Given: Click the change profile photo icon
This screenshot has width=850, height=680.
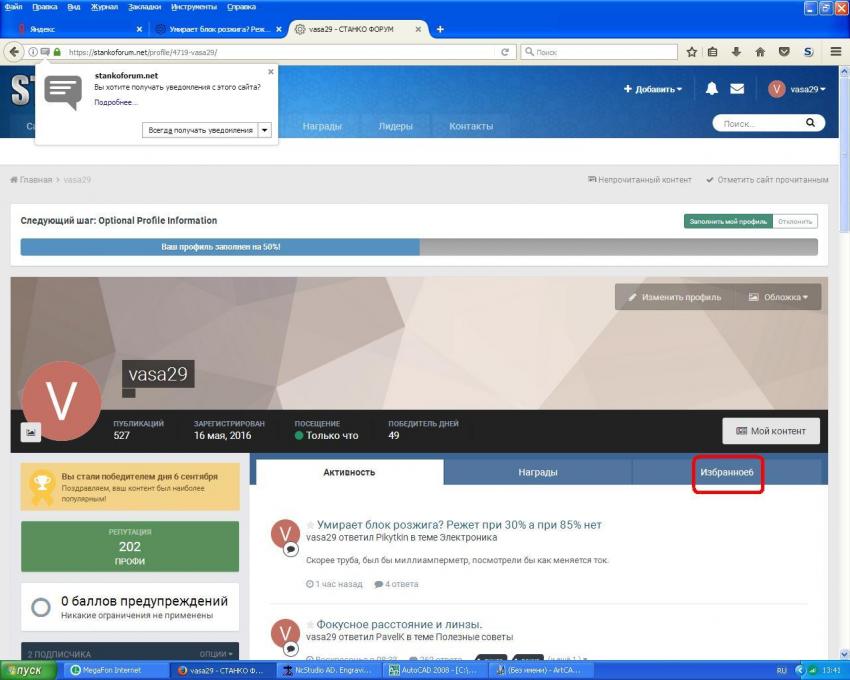Looking at the screenshot, I should [x=31, y=432].
